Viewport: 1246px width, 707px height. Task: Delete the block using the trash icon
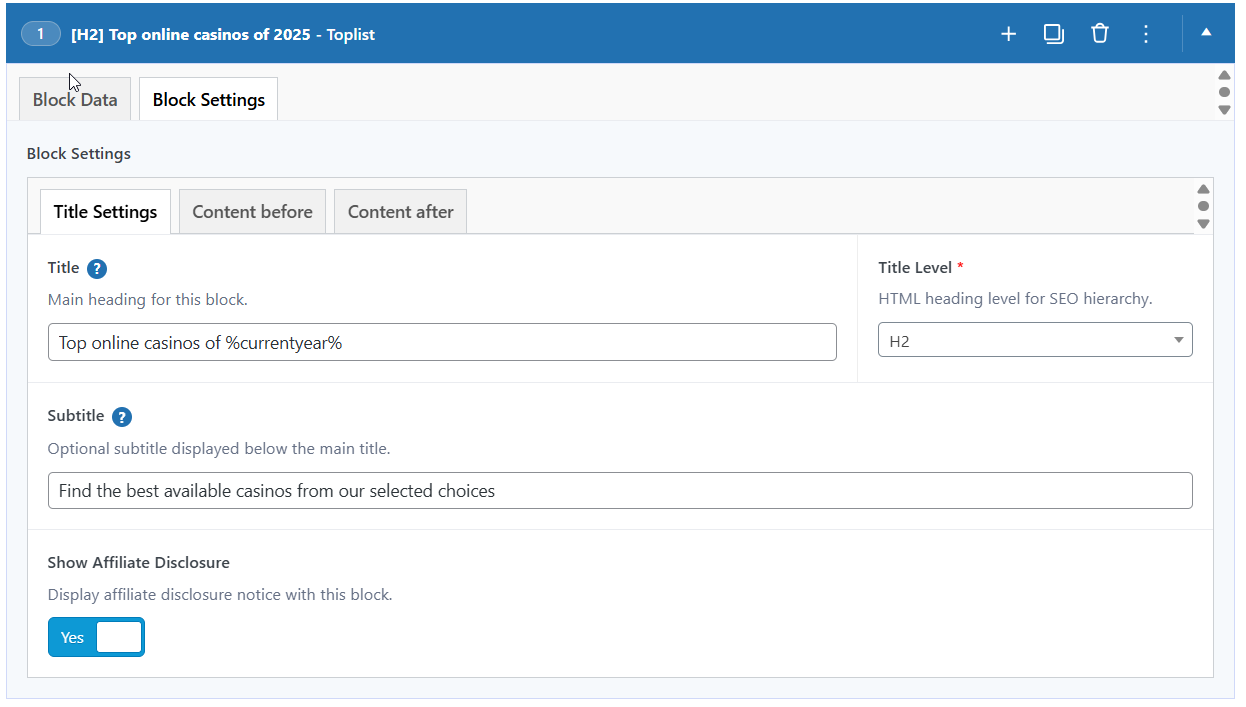[x=1100, y=34]
